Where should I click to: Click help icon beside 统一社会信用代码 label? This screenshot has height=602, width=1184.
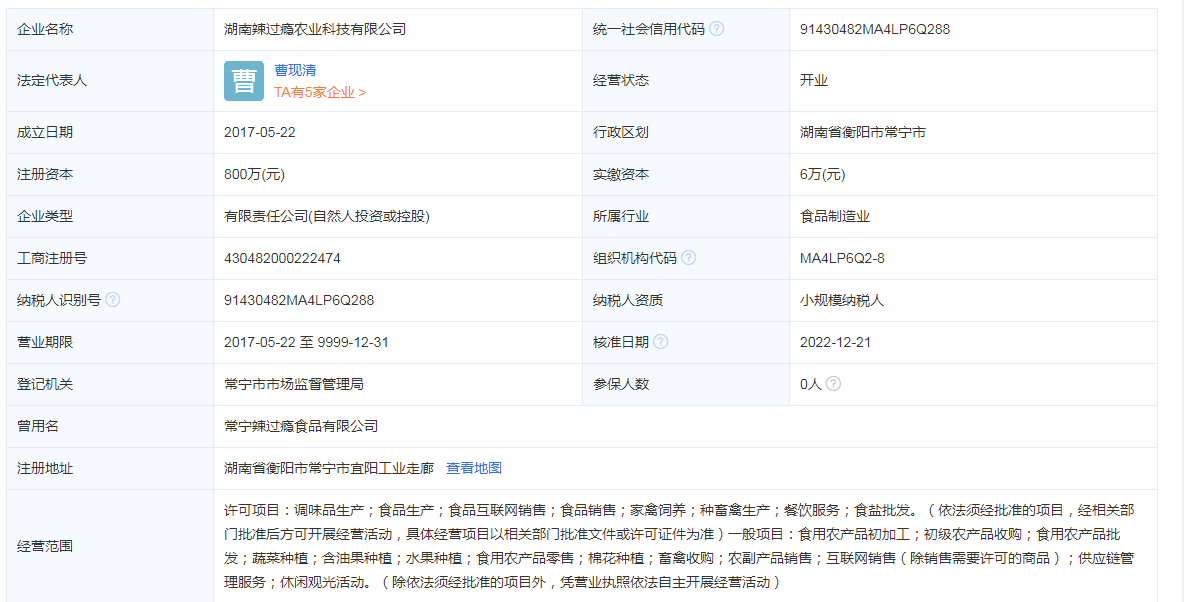coord(717,29)
